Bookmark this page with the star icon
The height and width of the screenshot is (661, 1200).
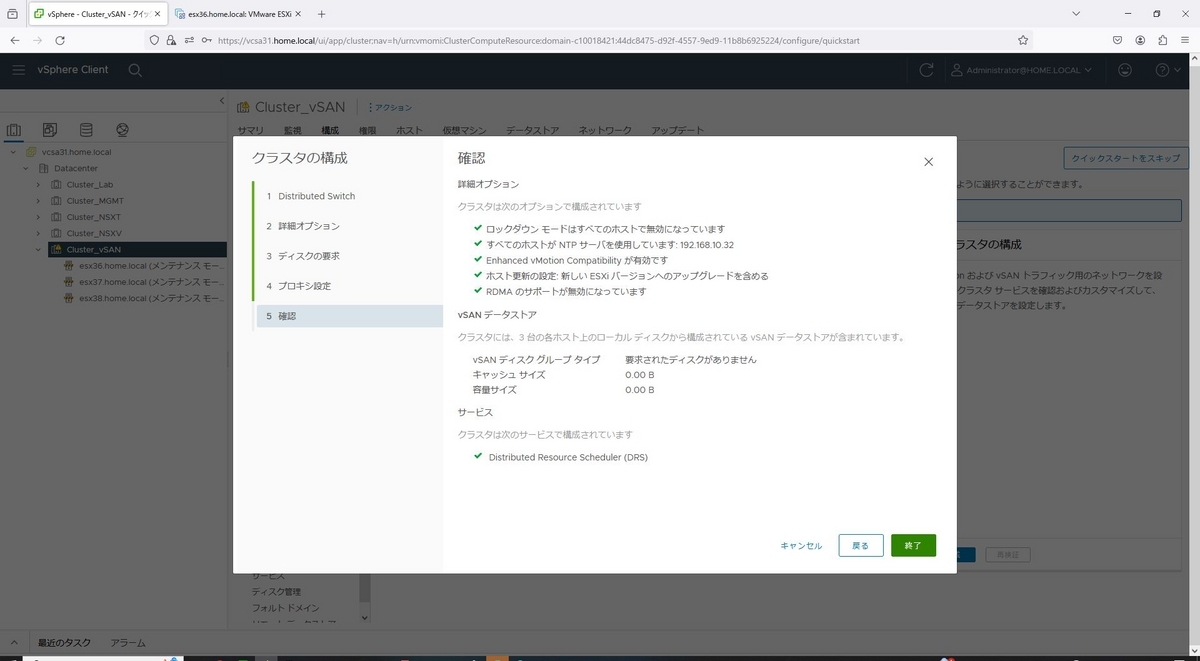pyautogui.click(x=1023, y=40)
